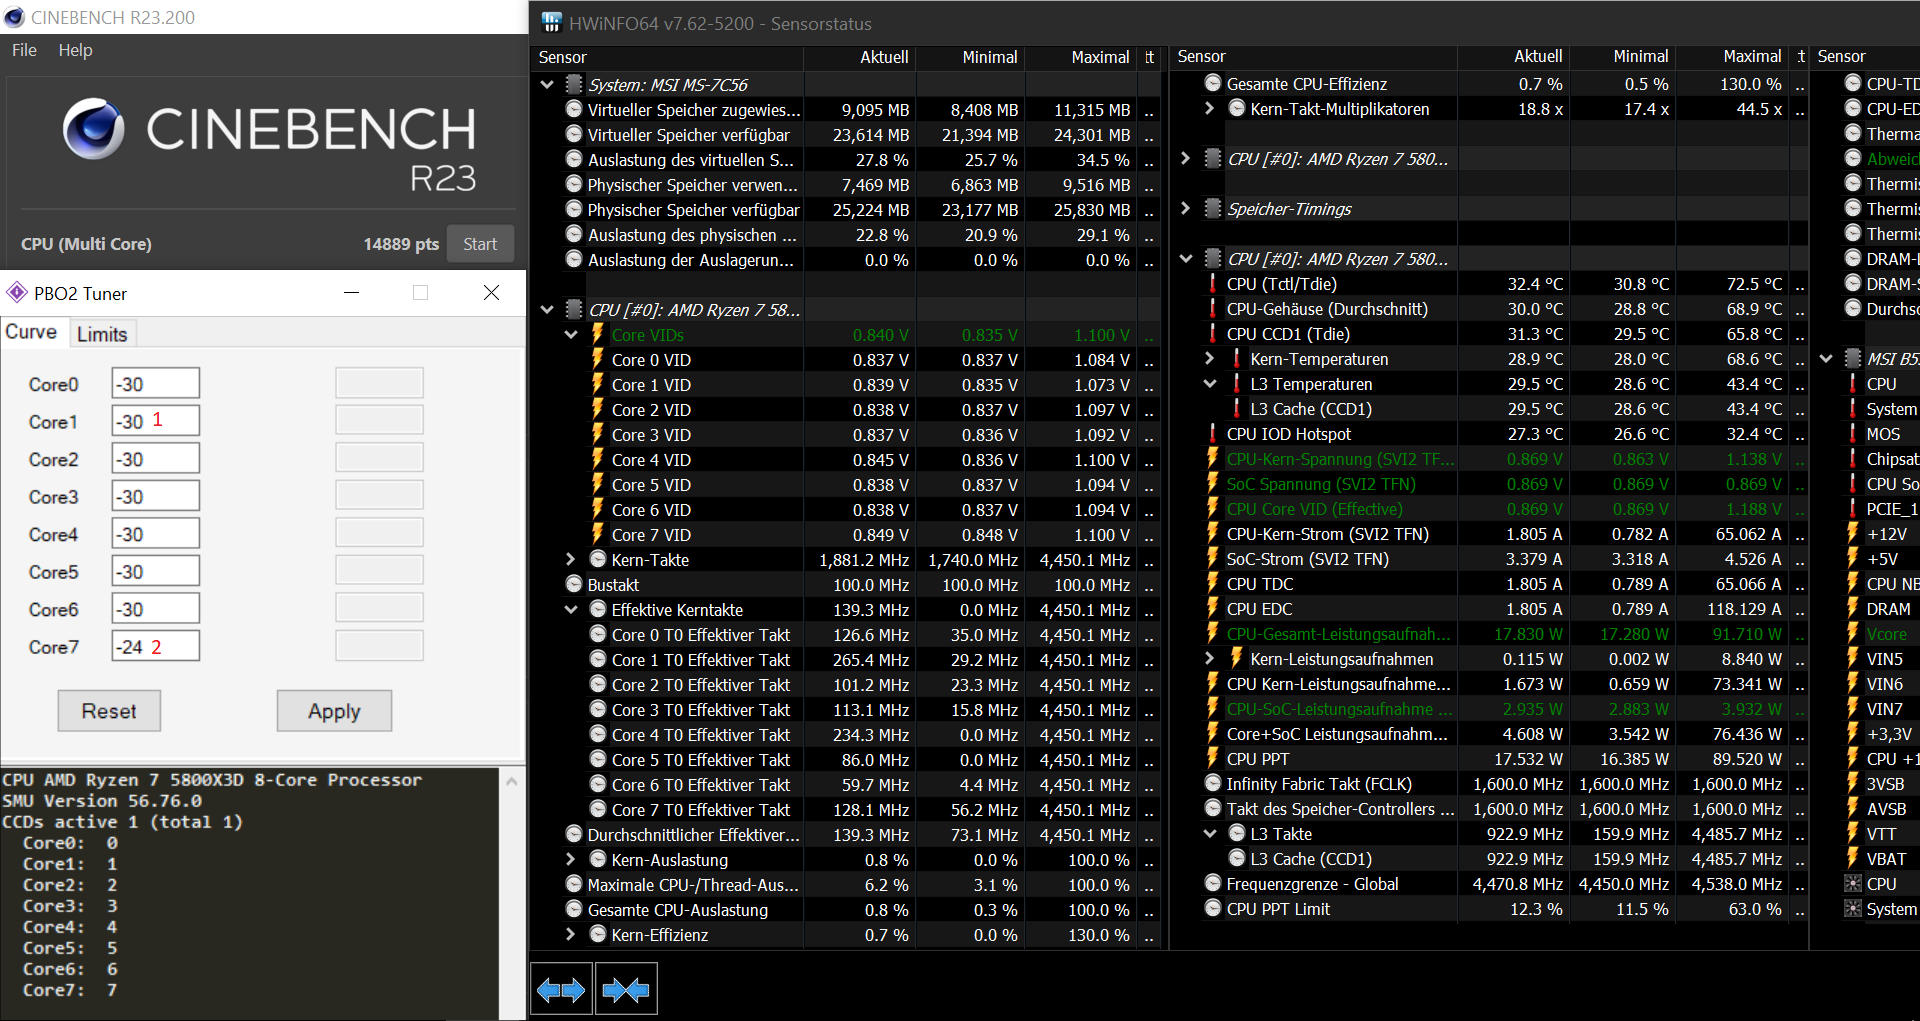Minimize the PBO2 Tuner window

[x=351, y=293]
